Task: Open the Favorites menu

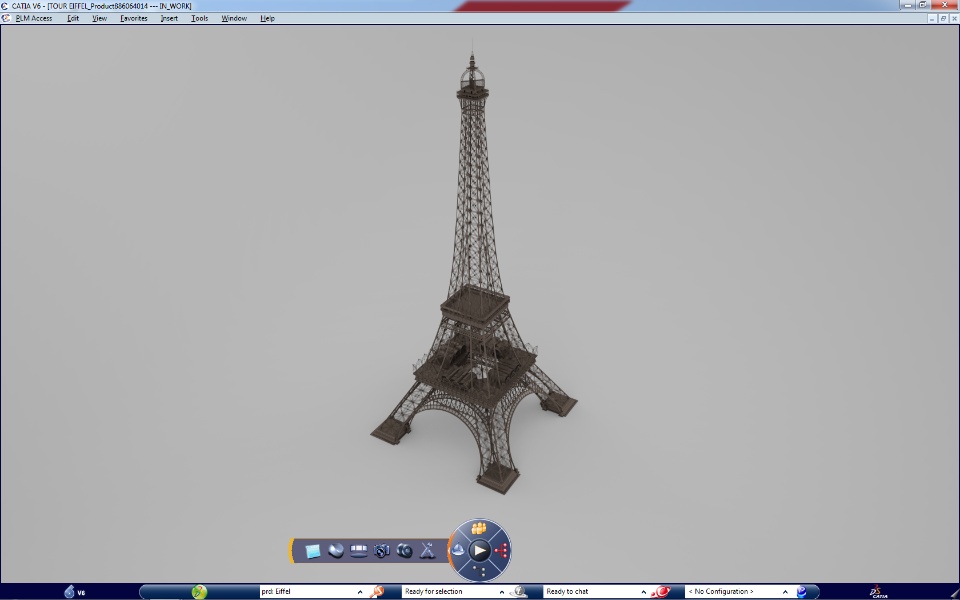Action: pyautogui.click(x=133, y=18)
